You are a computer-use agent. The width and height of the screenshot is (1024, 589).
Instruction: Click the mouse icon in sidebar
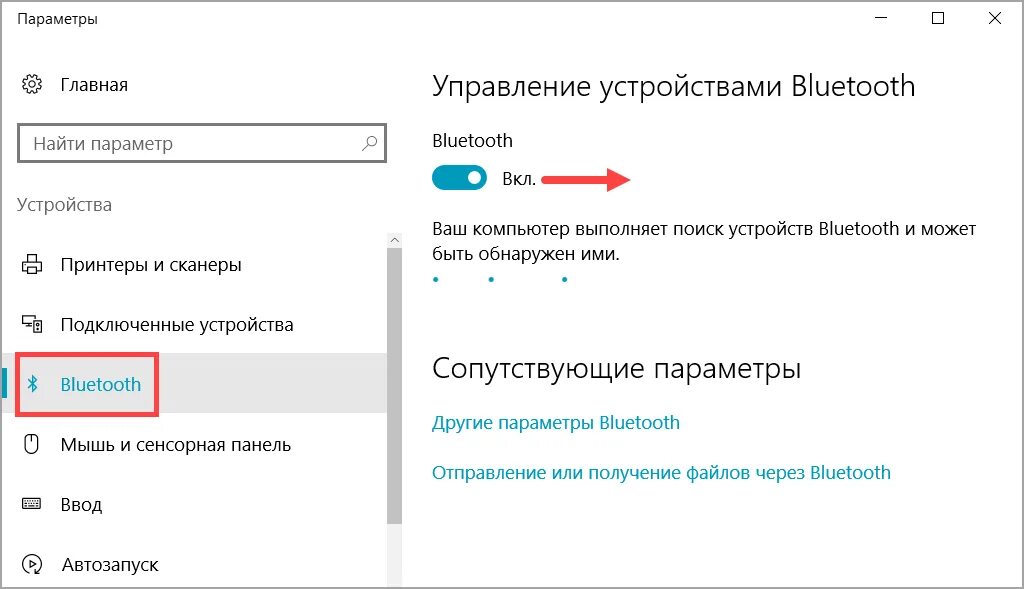[x=31, y=444]
